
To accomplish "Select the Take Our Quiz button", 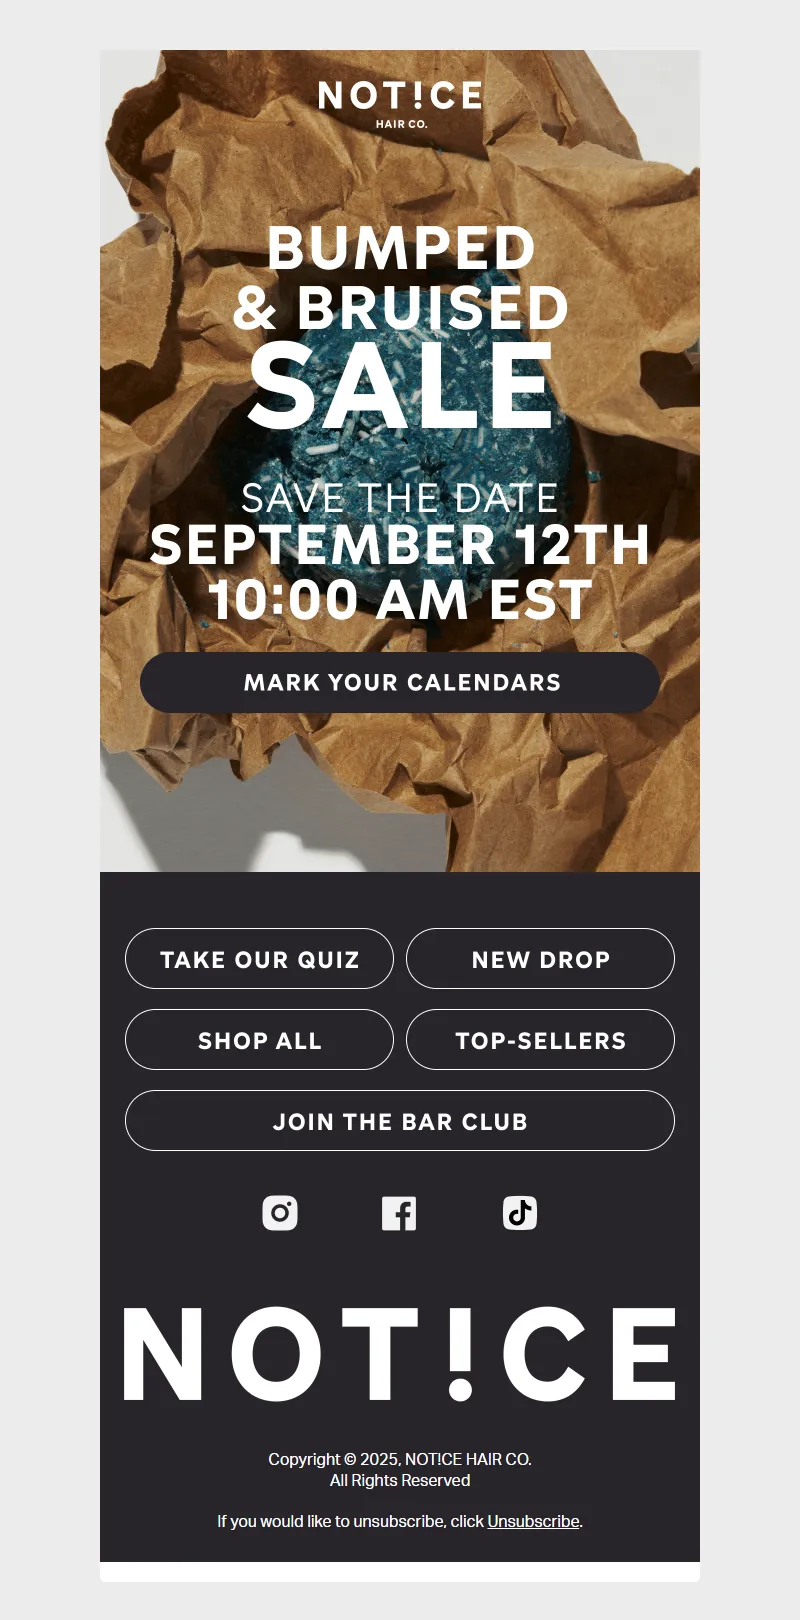I will [x=259, y=959].
